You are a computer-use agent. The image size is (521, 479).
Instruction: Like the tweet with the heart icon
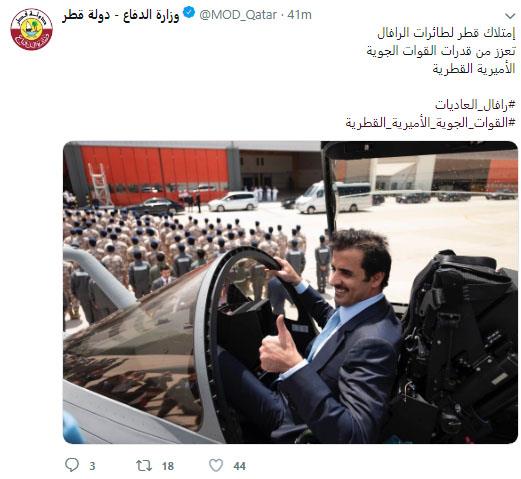pyautogui.click(x=216, y=465)
